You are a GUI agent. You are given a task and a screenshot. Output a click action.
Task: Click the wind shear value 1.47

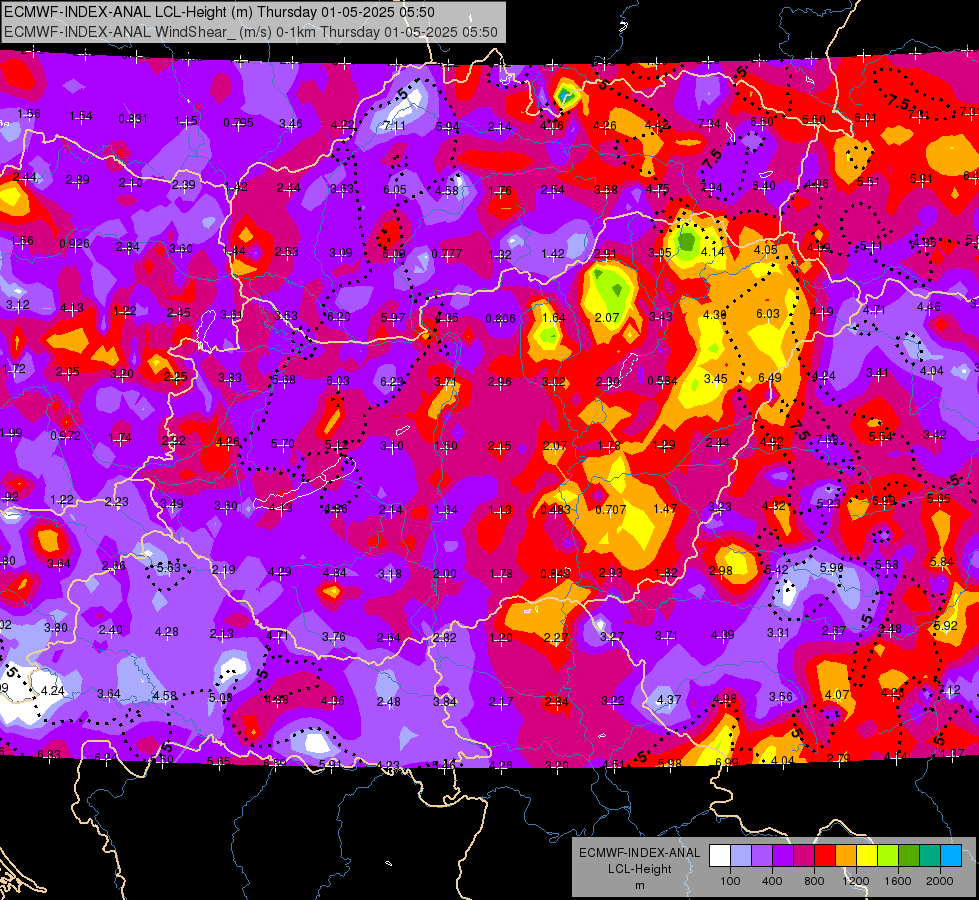[665, 508]
